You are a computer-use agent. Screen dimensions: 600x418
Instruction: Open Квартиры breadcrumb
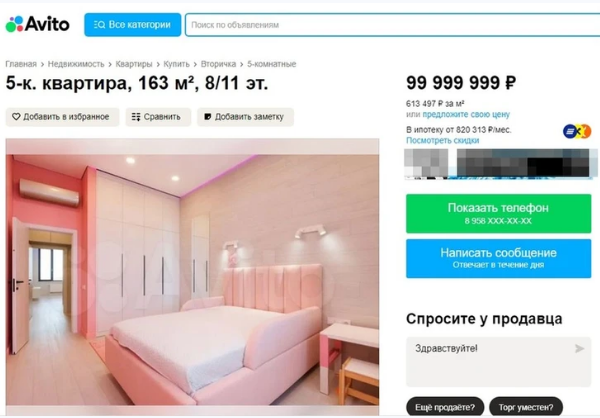[134, 64]
